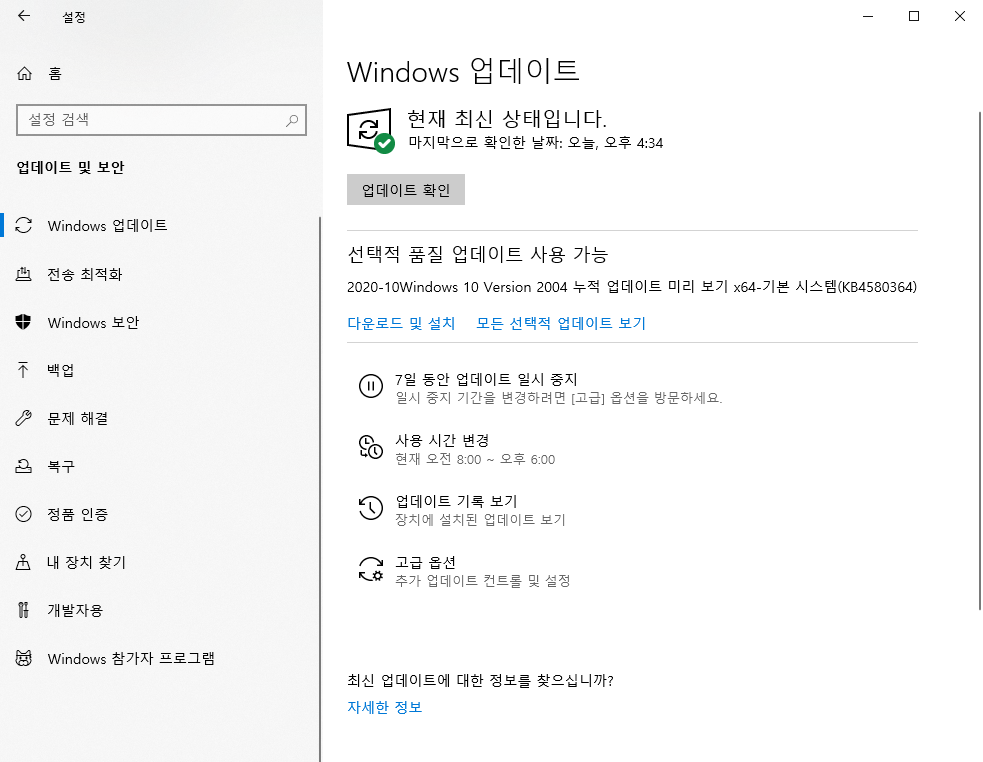Screen dimensions: 983x762
Task: Click 최신 업데이트에 대한 정보를 찾으십니까 text
Action: click(x=480, y=680)
